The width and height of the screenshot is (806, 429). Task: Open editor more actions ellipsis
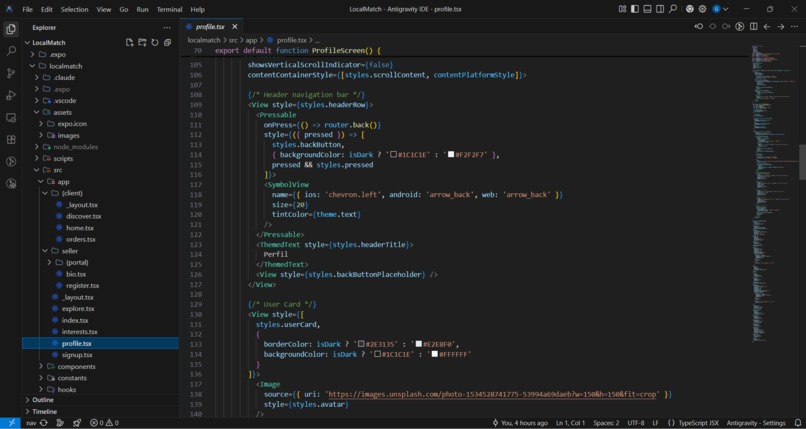tap(795, 27)
